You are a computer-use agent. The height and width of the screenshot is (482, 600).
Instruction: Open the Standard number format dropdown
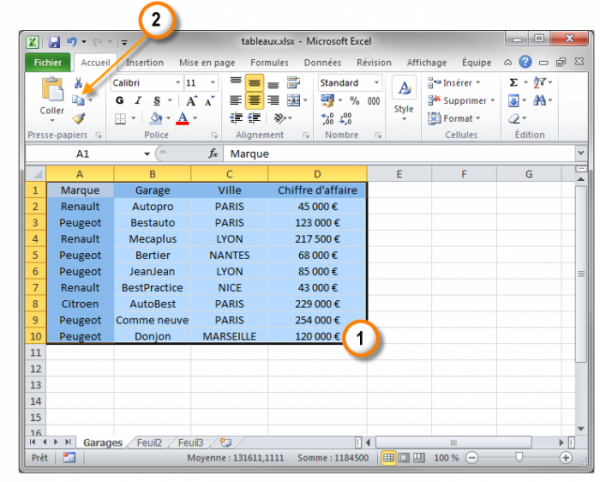(x=377, y=83)
